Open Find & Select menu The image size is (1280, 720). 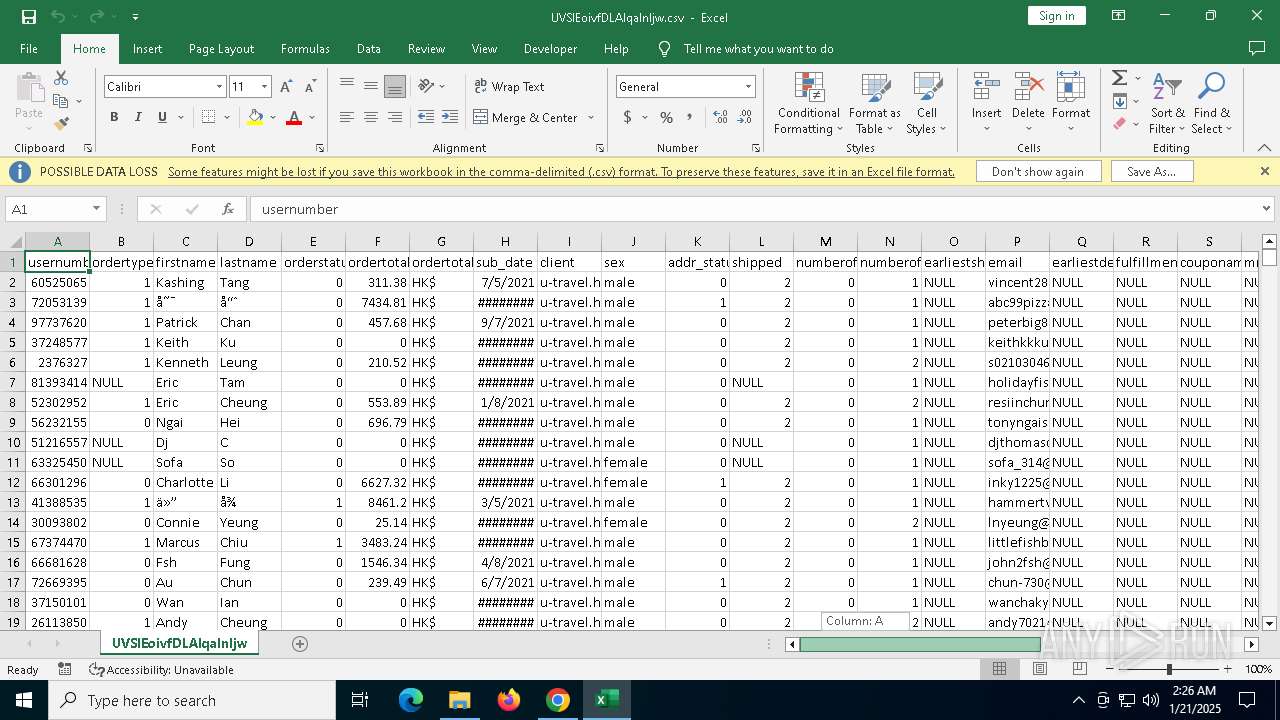point(1212,104)
